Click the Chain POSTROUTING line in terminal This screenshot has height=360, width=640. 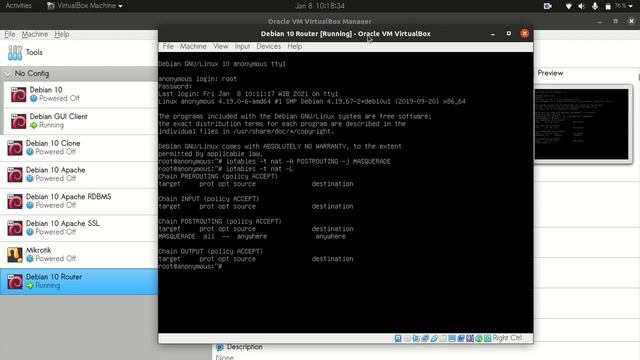(220, 221)
